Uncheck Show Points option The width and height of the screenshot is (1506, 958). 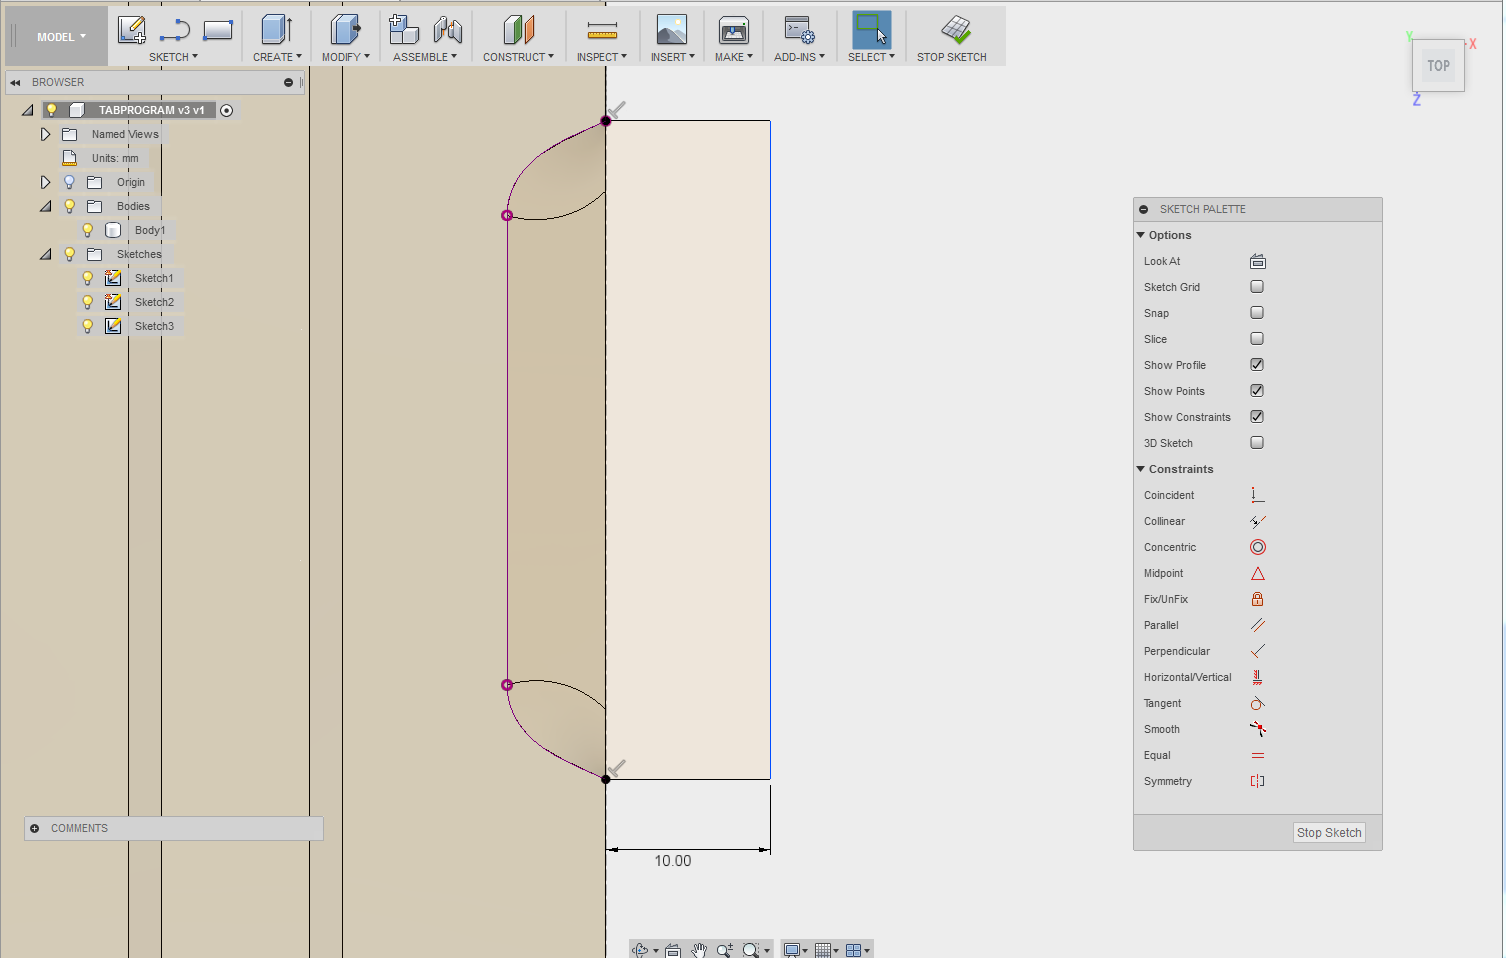(1257, 391)
